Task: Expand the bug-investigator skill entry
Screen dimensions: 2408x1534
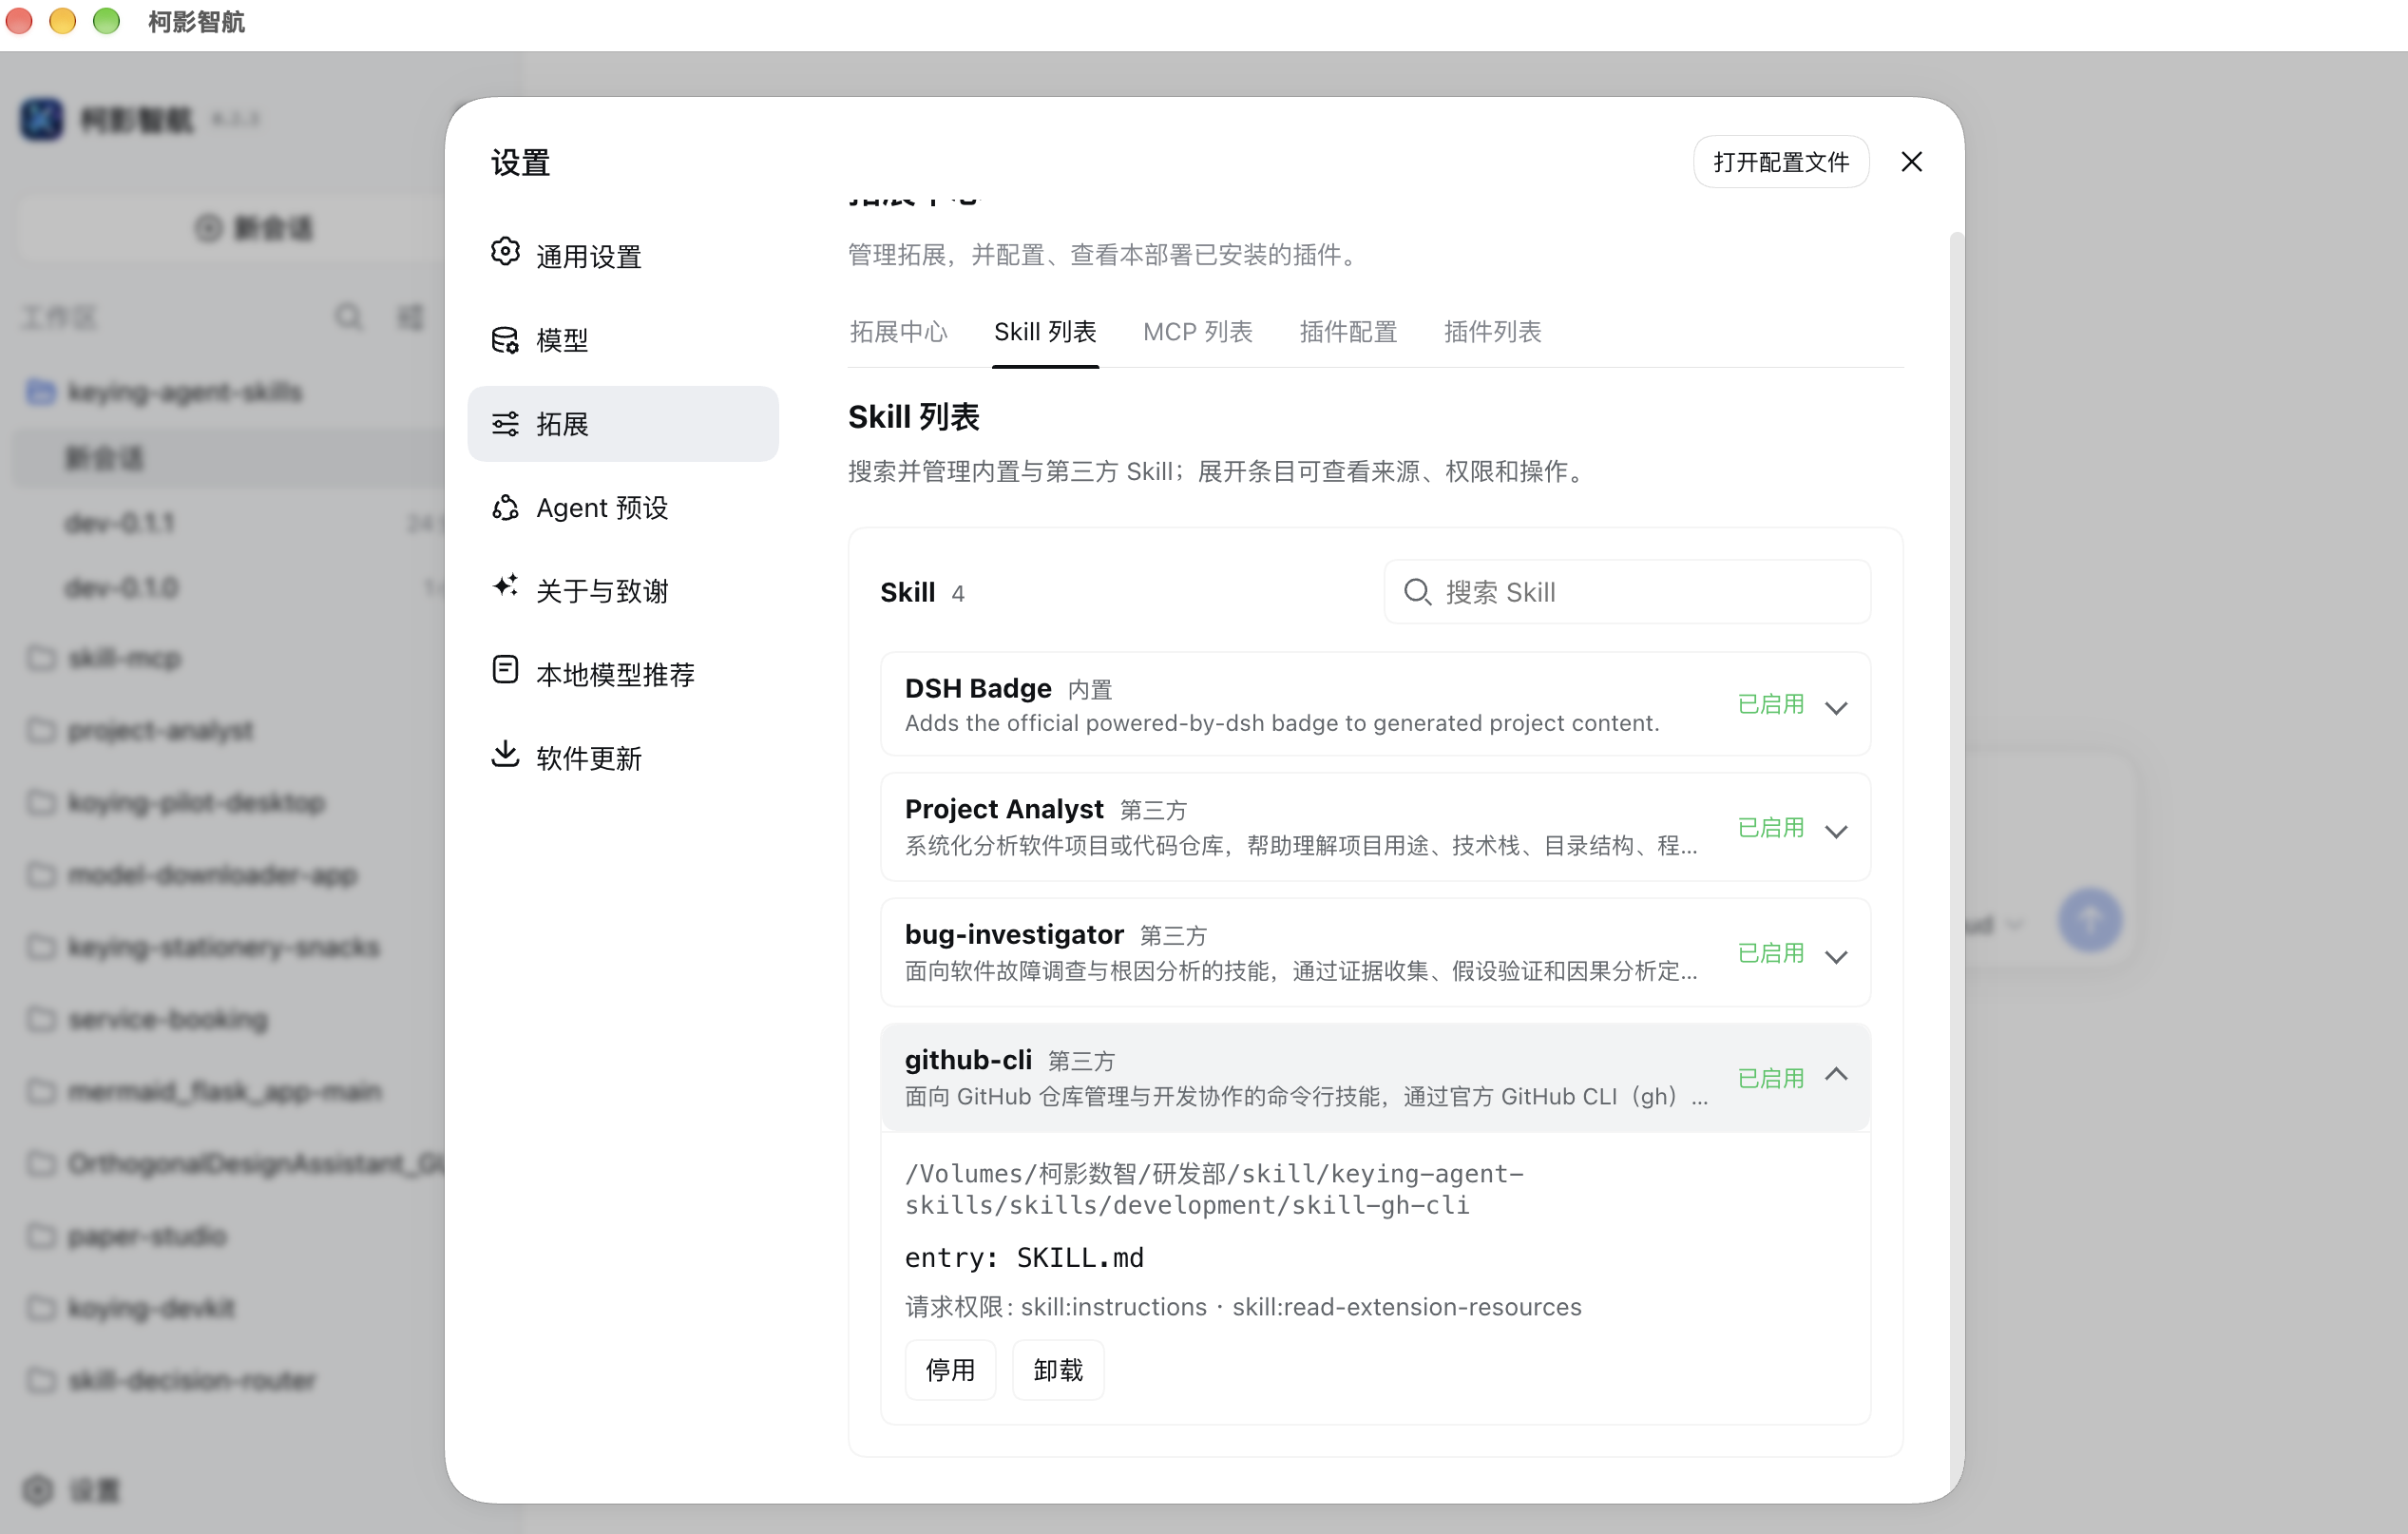Action: click(x=1835, y=956)
